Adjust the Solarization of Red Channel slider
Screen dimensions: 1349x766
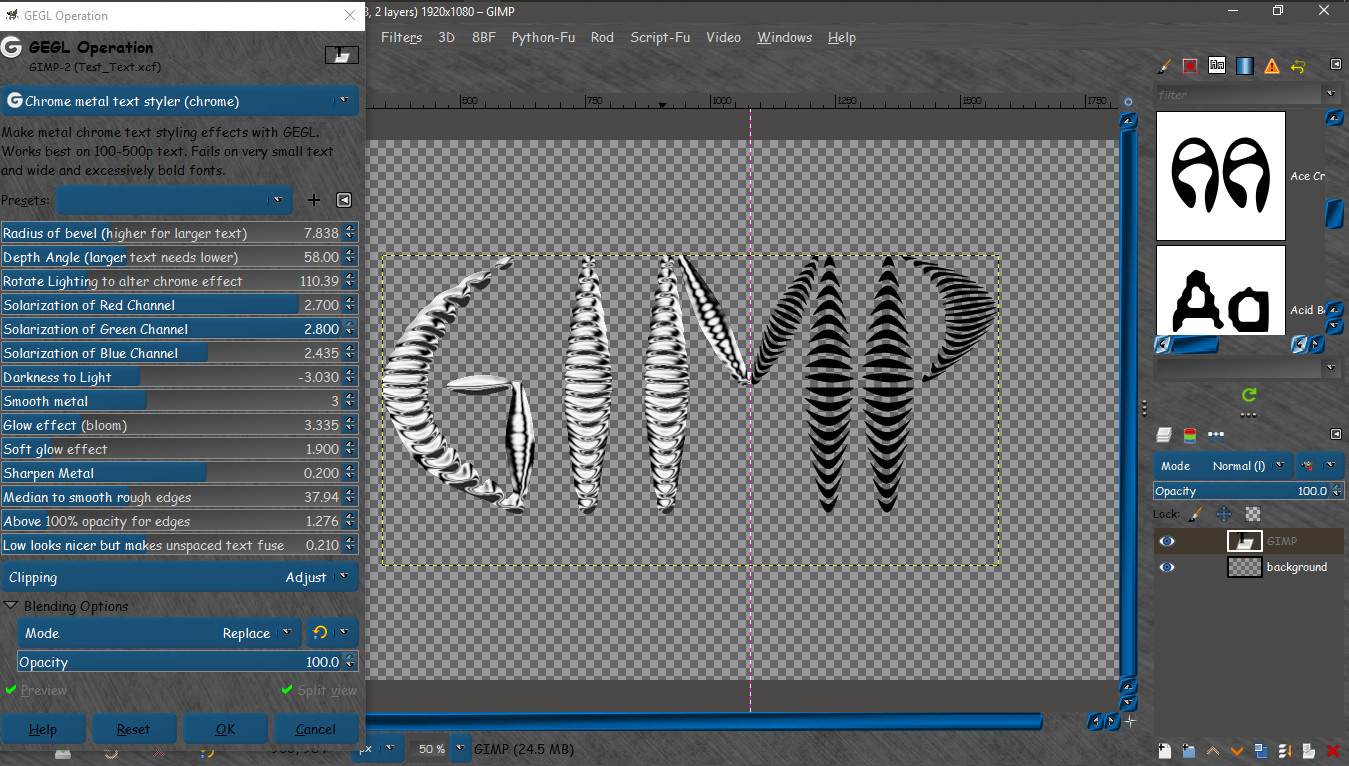(x=180, y=305)
